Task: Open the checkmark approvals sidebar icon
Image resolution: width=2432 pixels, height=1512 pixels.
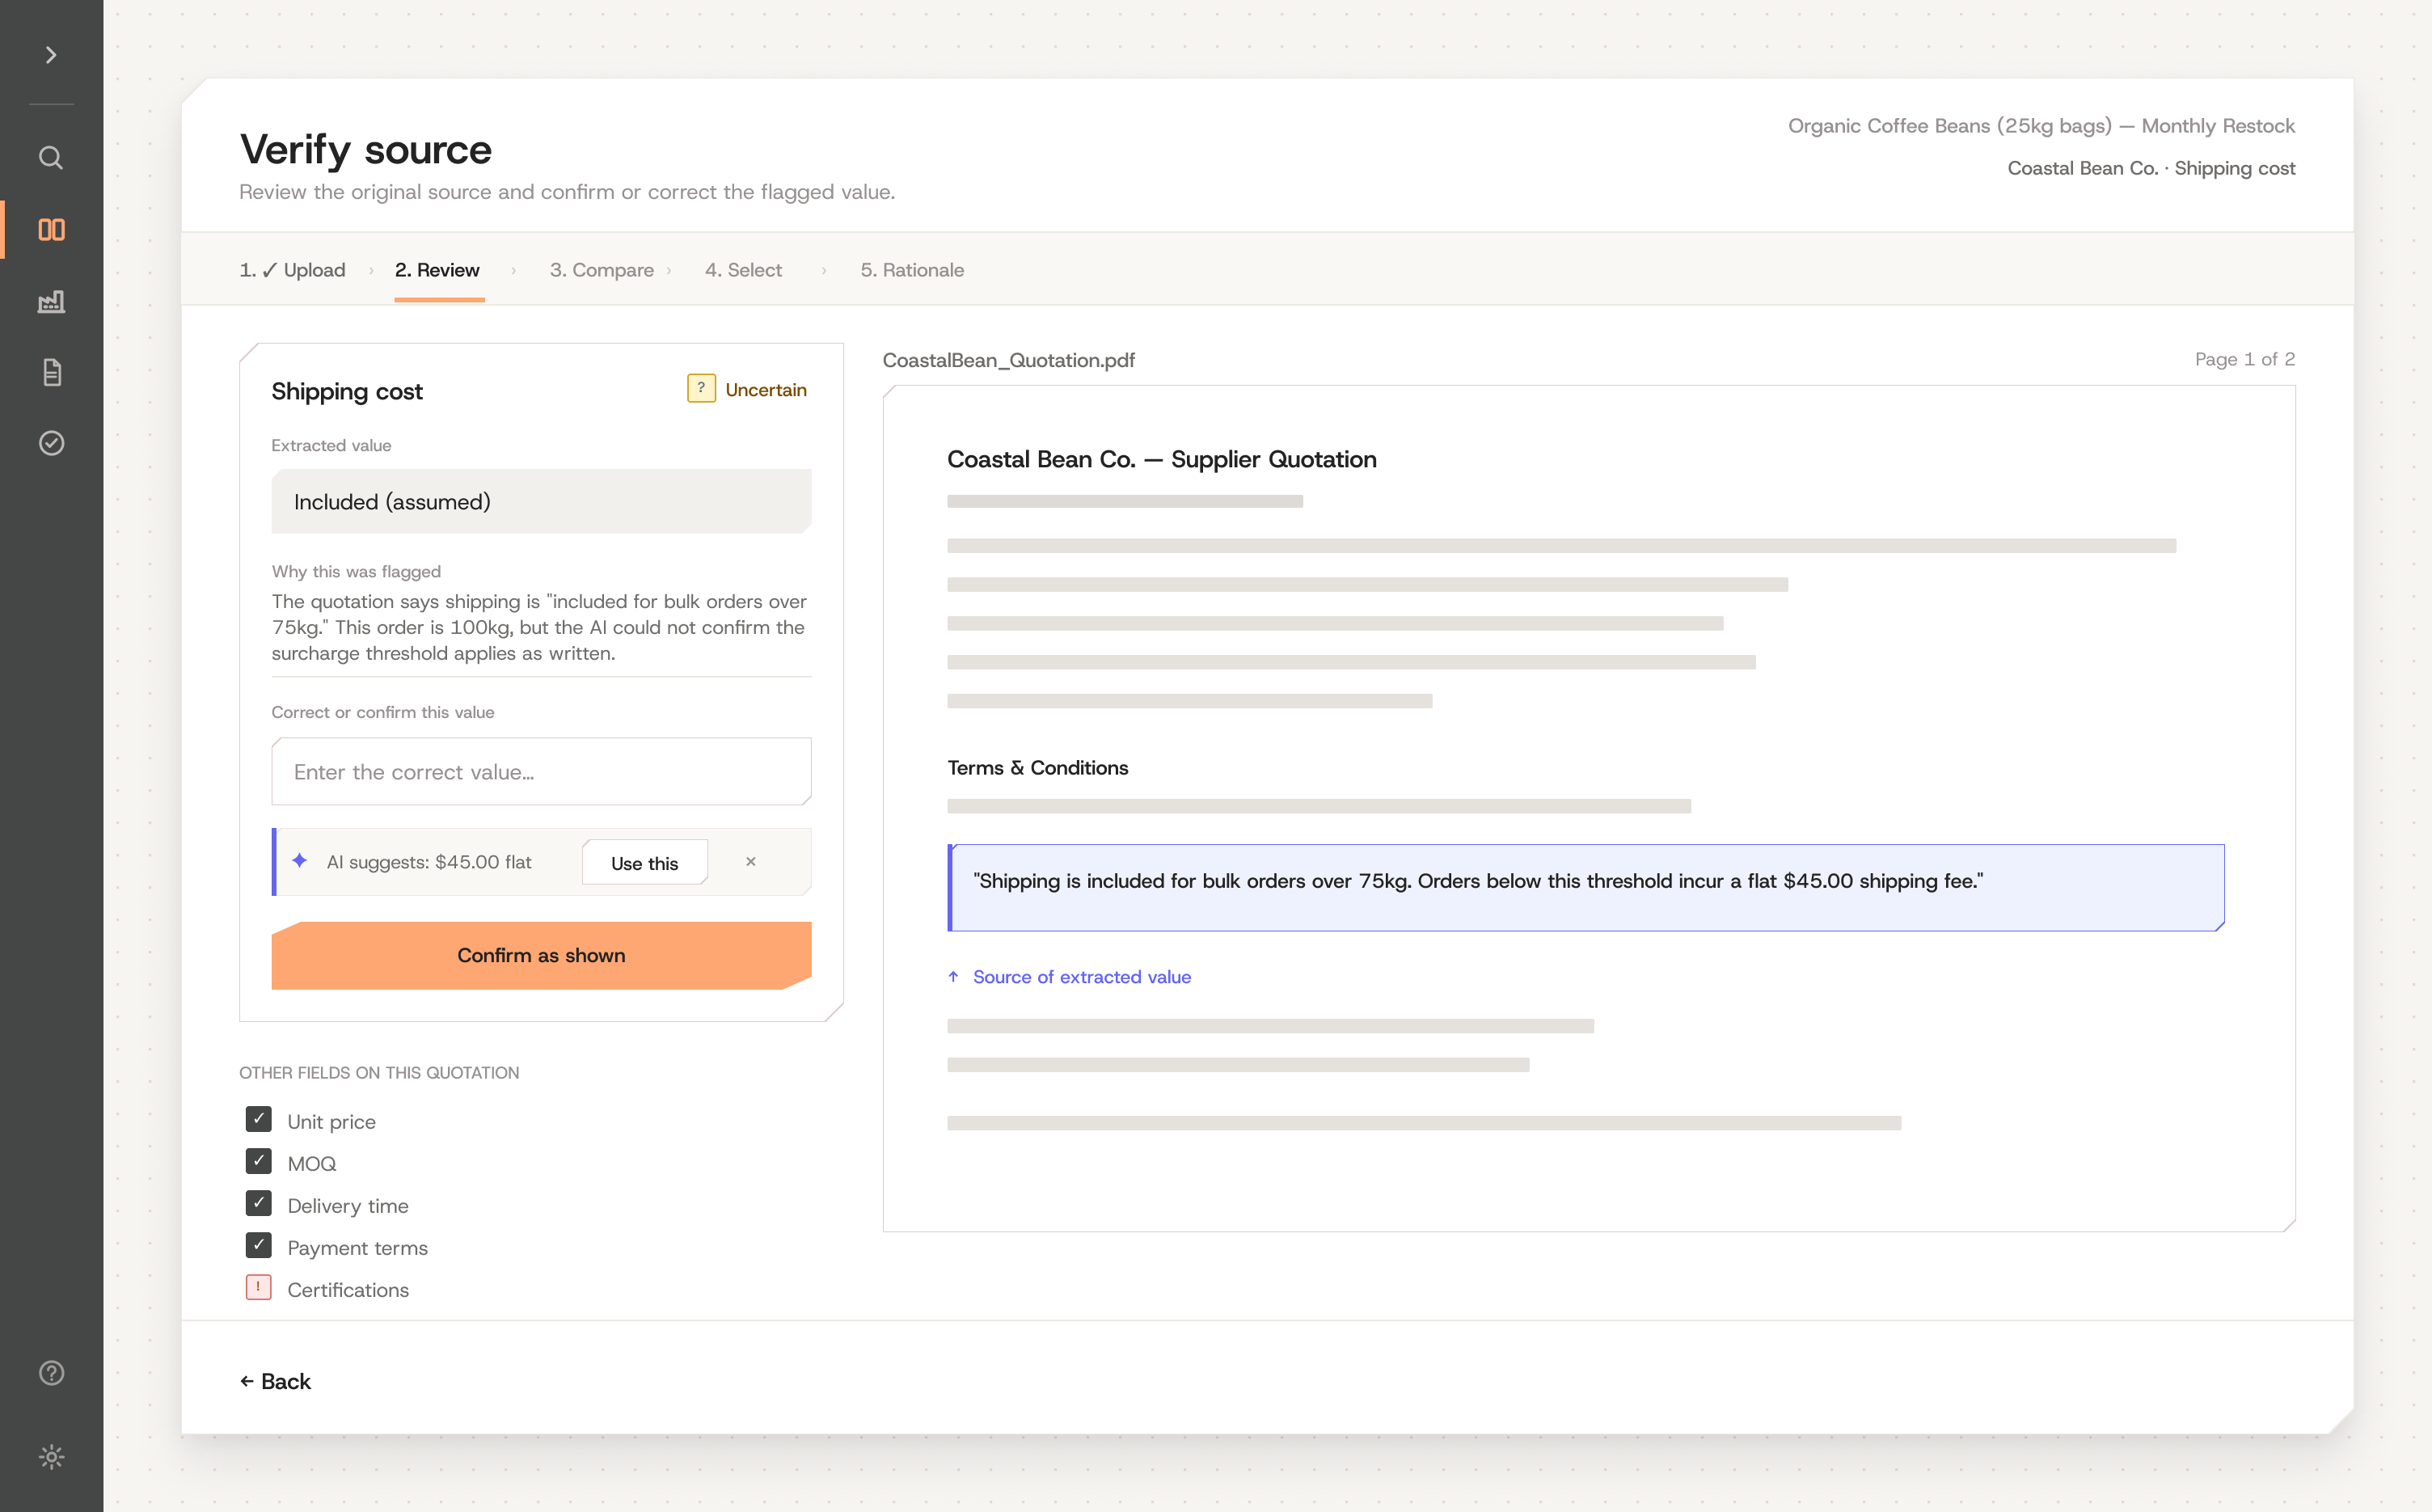Action: click(x=51, y=443)
